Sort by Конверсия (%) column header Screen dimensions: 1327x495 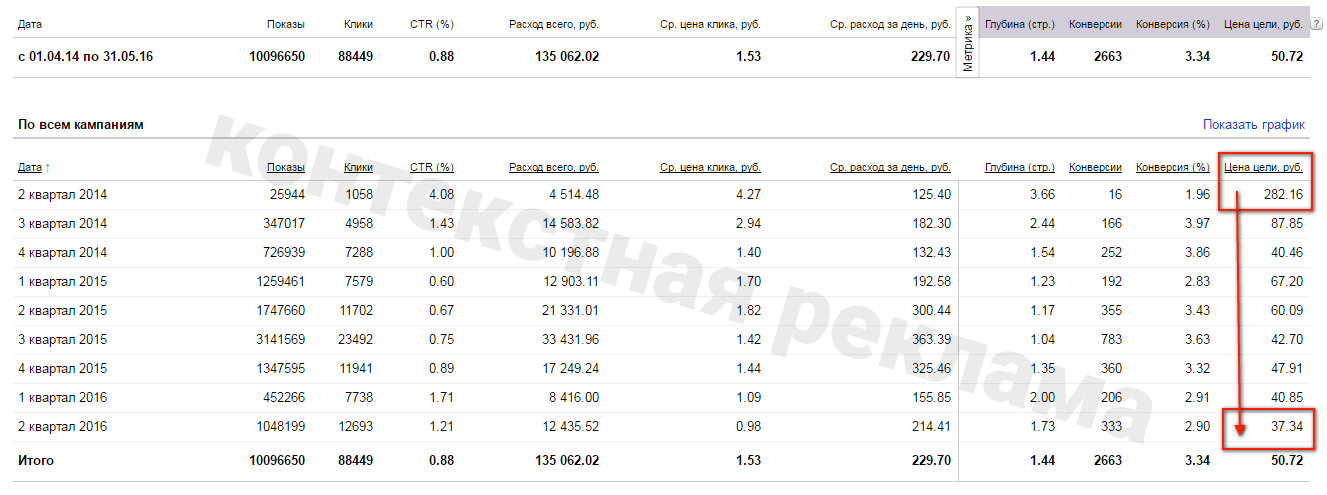(x=1174, y=167)
